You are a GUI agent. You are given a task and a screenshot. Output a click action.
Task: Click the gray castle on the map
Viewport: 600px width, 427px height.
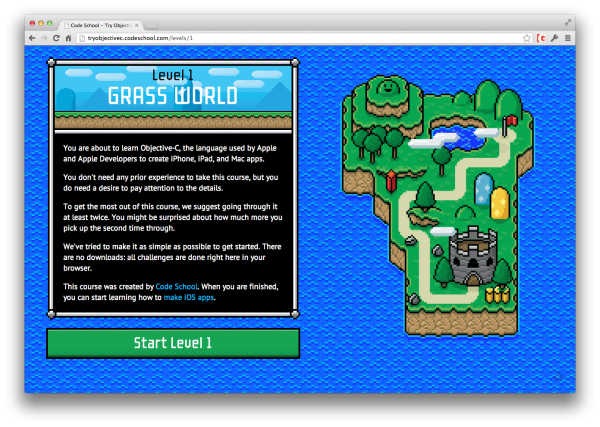click(x=473, y=256)
